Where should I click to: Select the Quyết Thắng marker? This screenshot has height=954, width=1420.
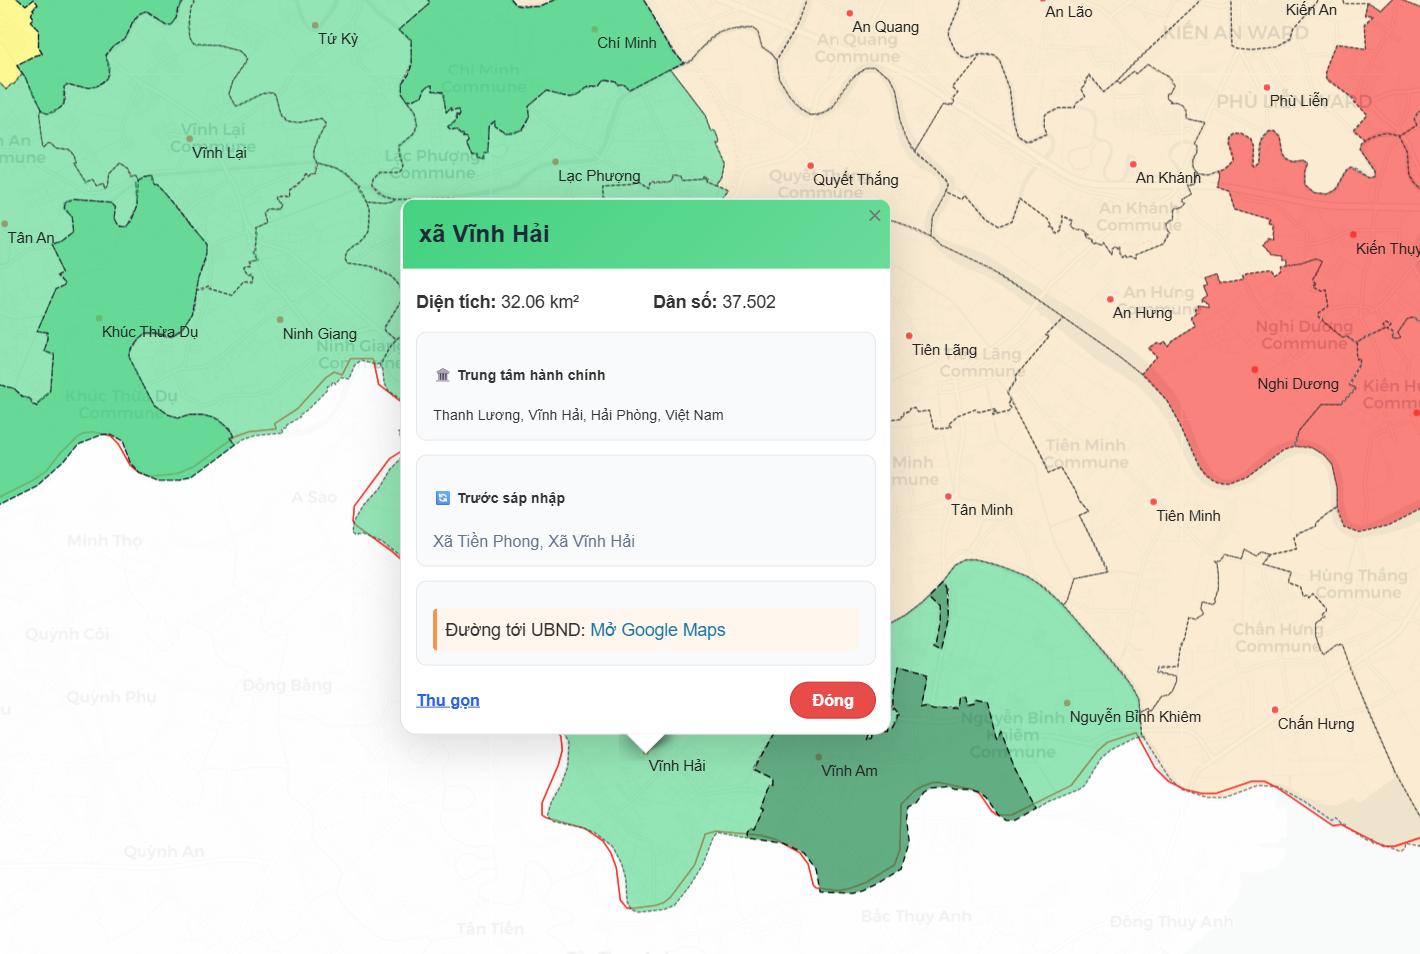(810, 166)
